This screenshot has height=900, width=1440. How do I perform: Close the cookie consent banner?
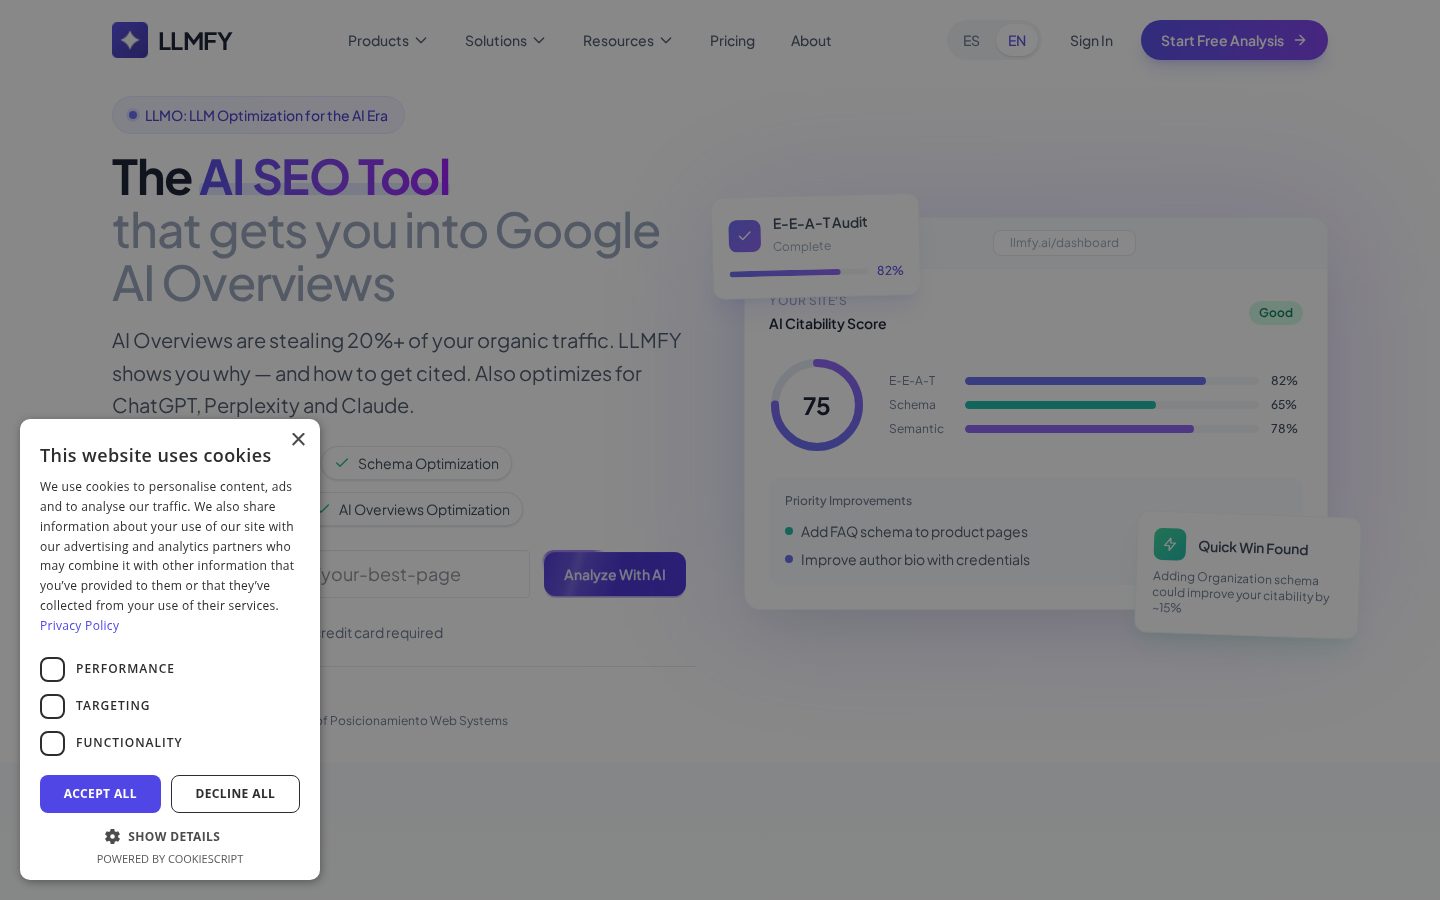[x=298, y=439]
